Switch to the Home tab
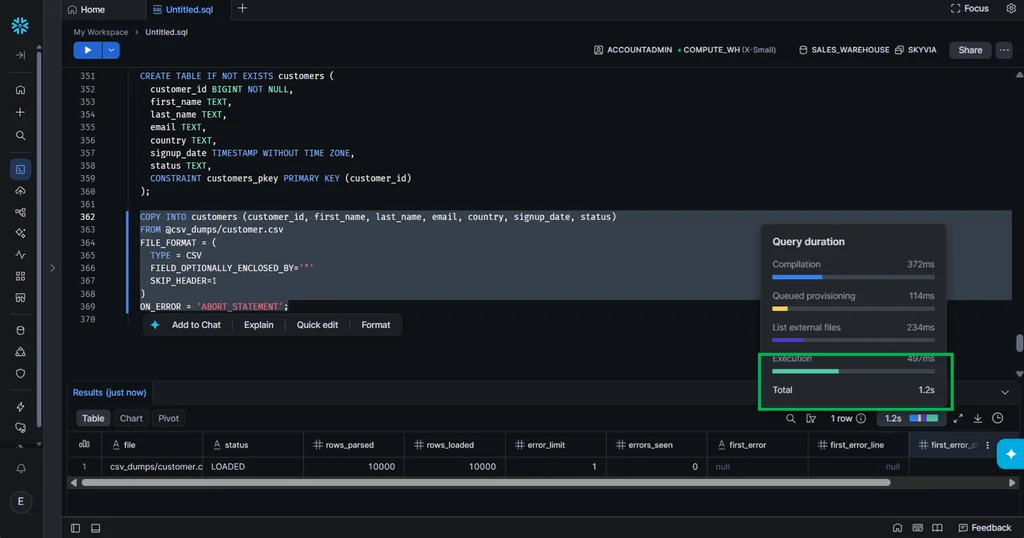This screenshot has width=1024, height=538. [86, 9]
